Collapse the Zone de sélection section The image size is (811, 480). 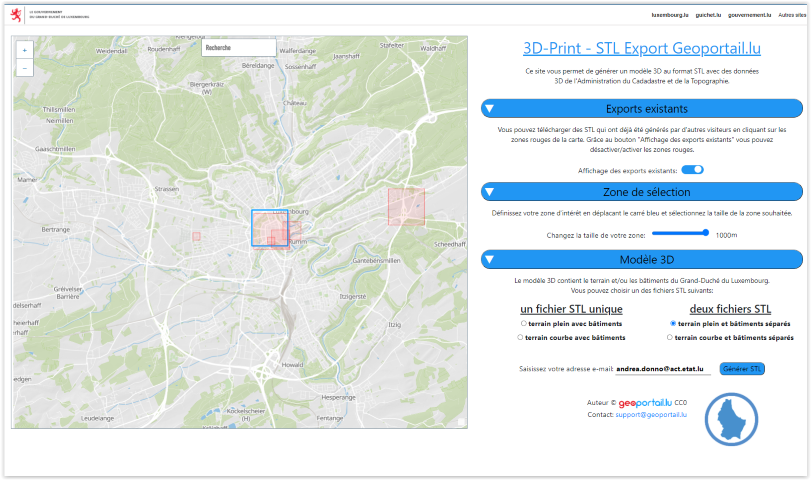click(491, 192)
